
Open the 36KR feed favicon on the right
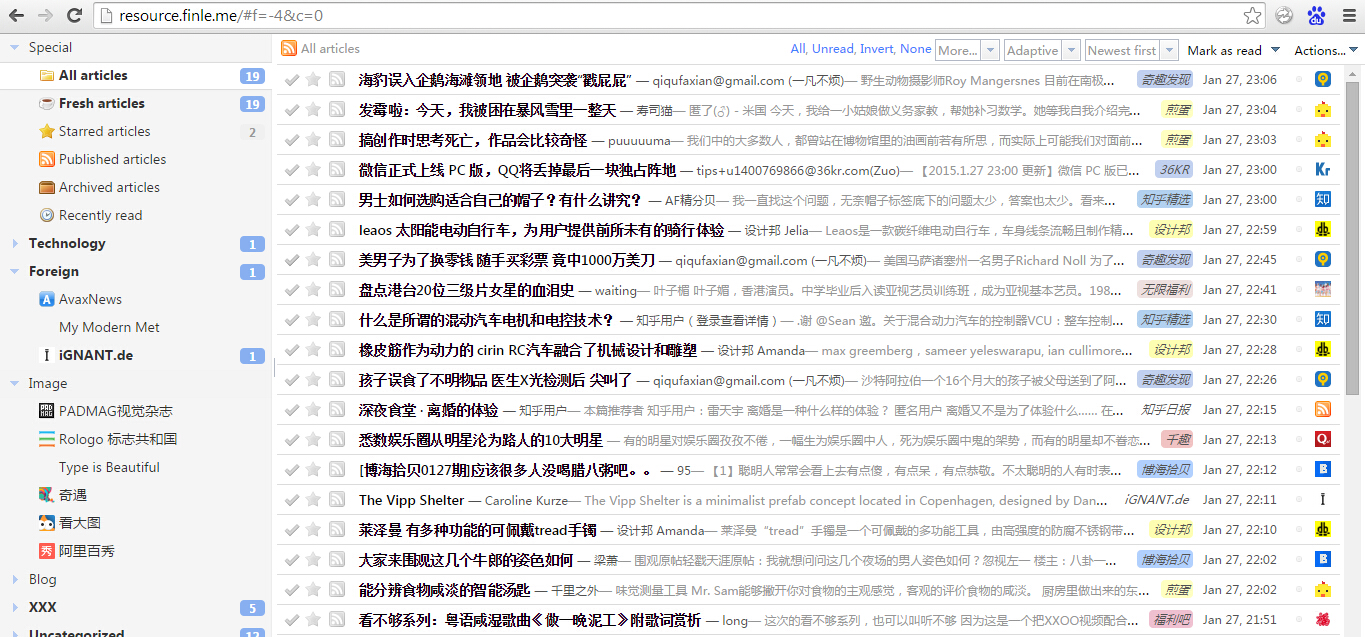pos(1322,170)
